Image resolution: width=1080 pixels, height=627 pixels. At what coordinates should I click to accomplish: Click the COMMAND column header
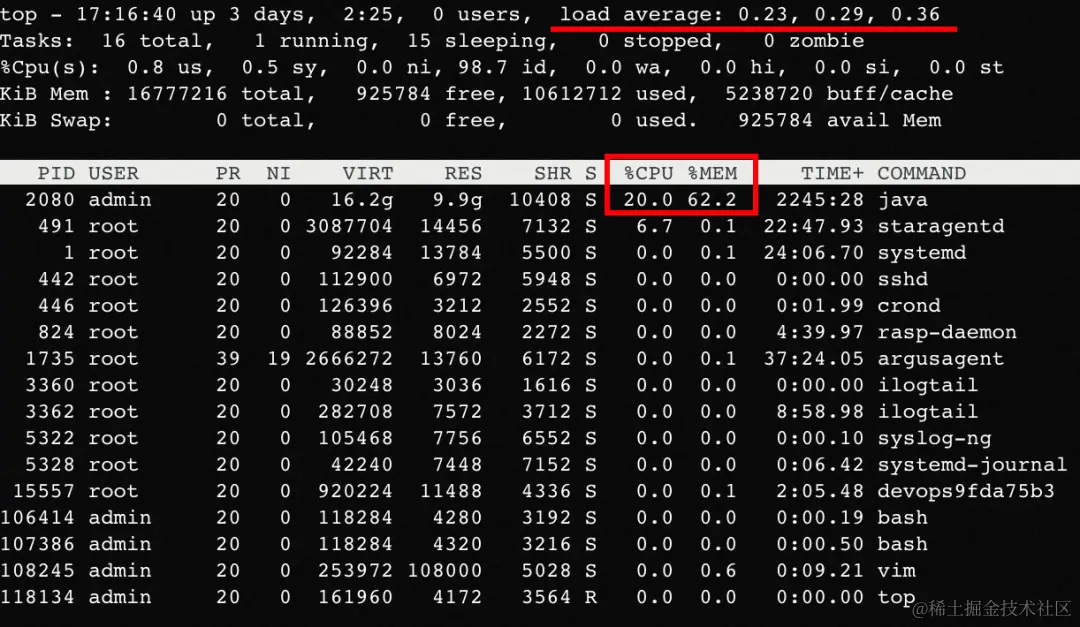click(x=922, y=173)
